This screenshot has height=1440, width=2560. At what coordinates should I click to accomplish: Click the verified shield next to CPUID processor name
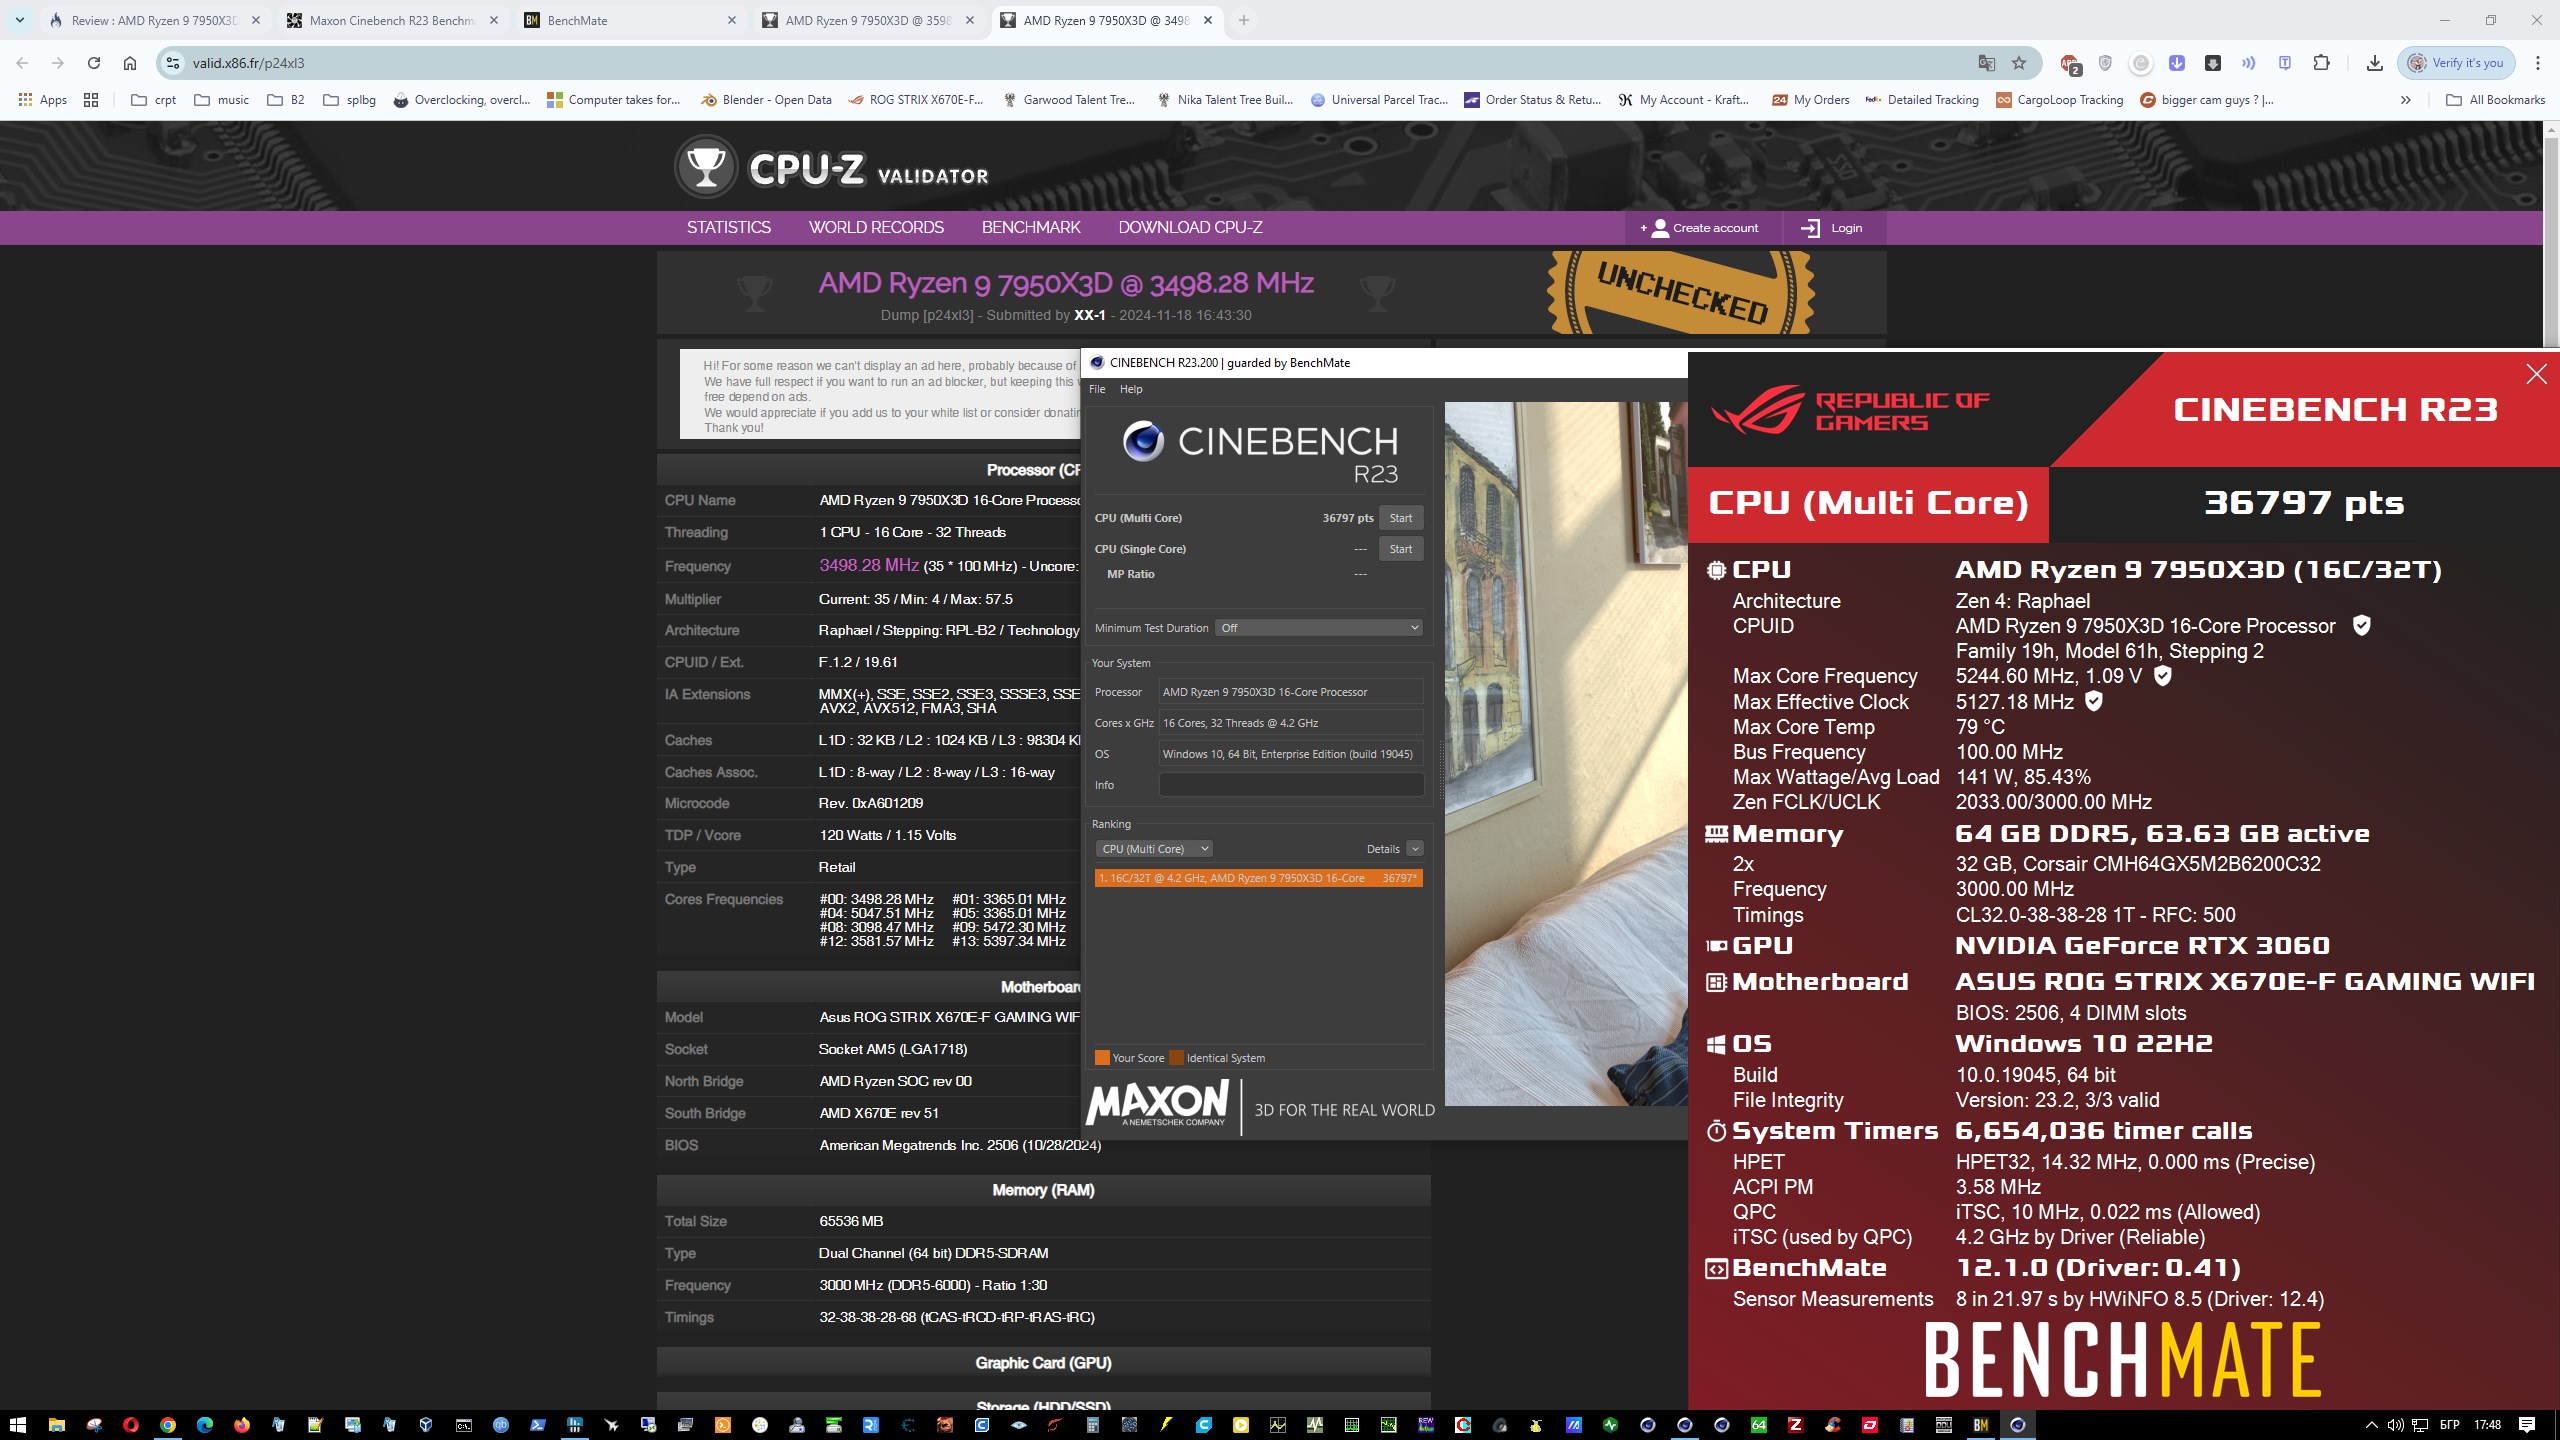[x=2361, y=626]
